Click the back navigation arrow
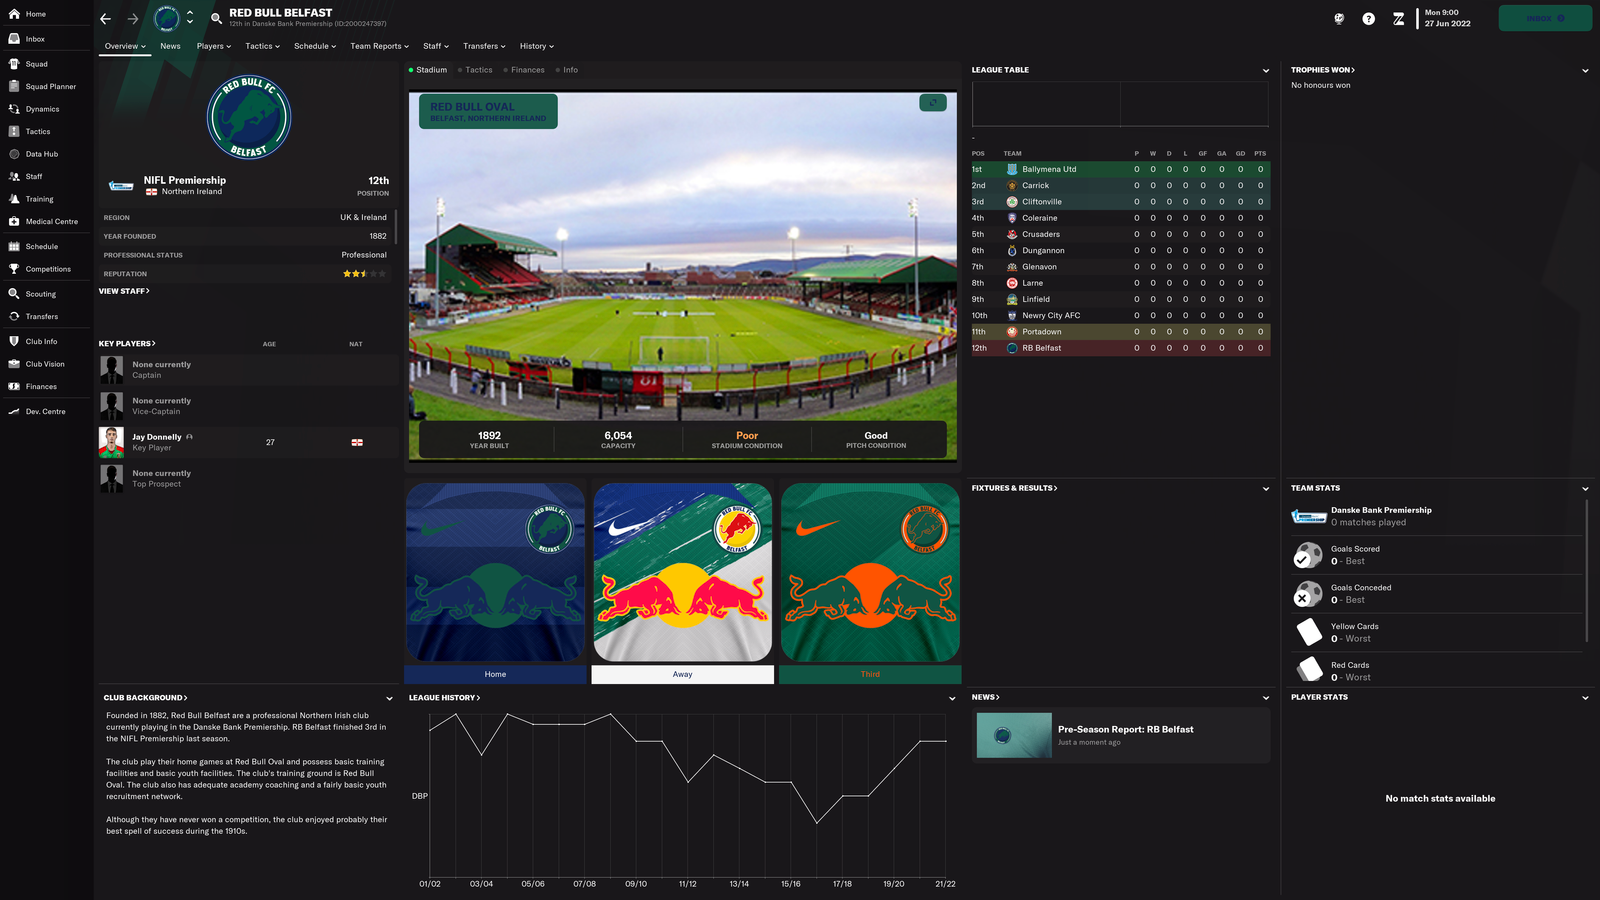 pos(106,19)
